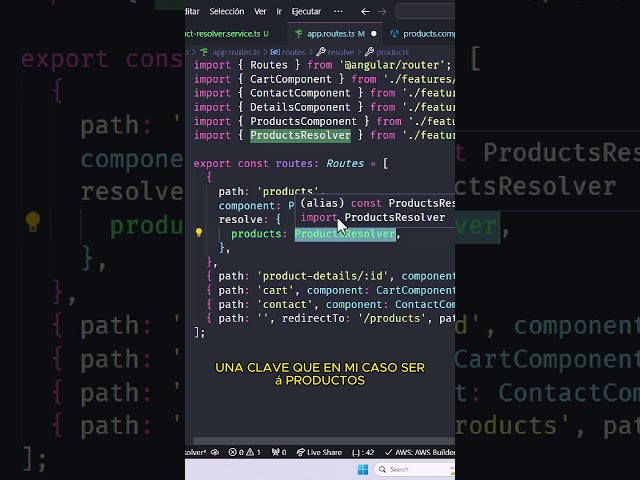Screen dimensions: 640x480
Task: Click the 'product-details/:id' path string
Action: (322, 276)
